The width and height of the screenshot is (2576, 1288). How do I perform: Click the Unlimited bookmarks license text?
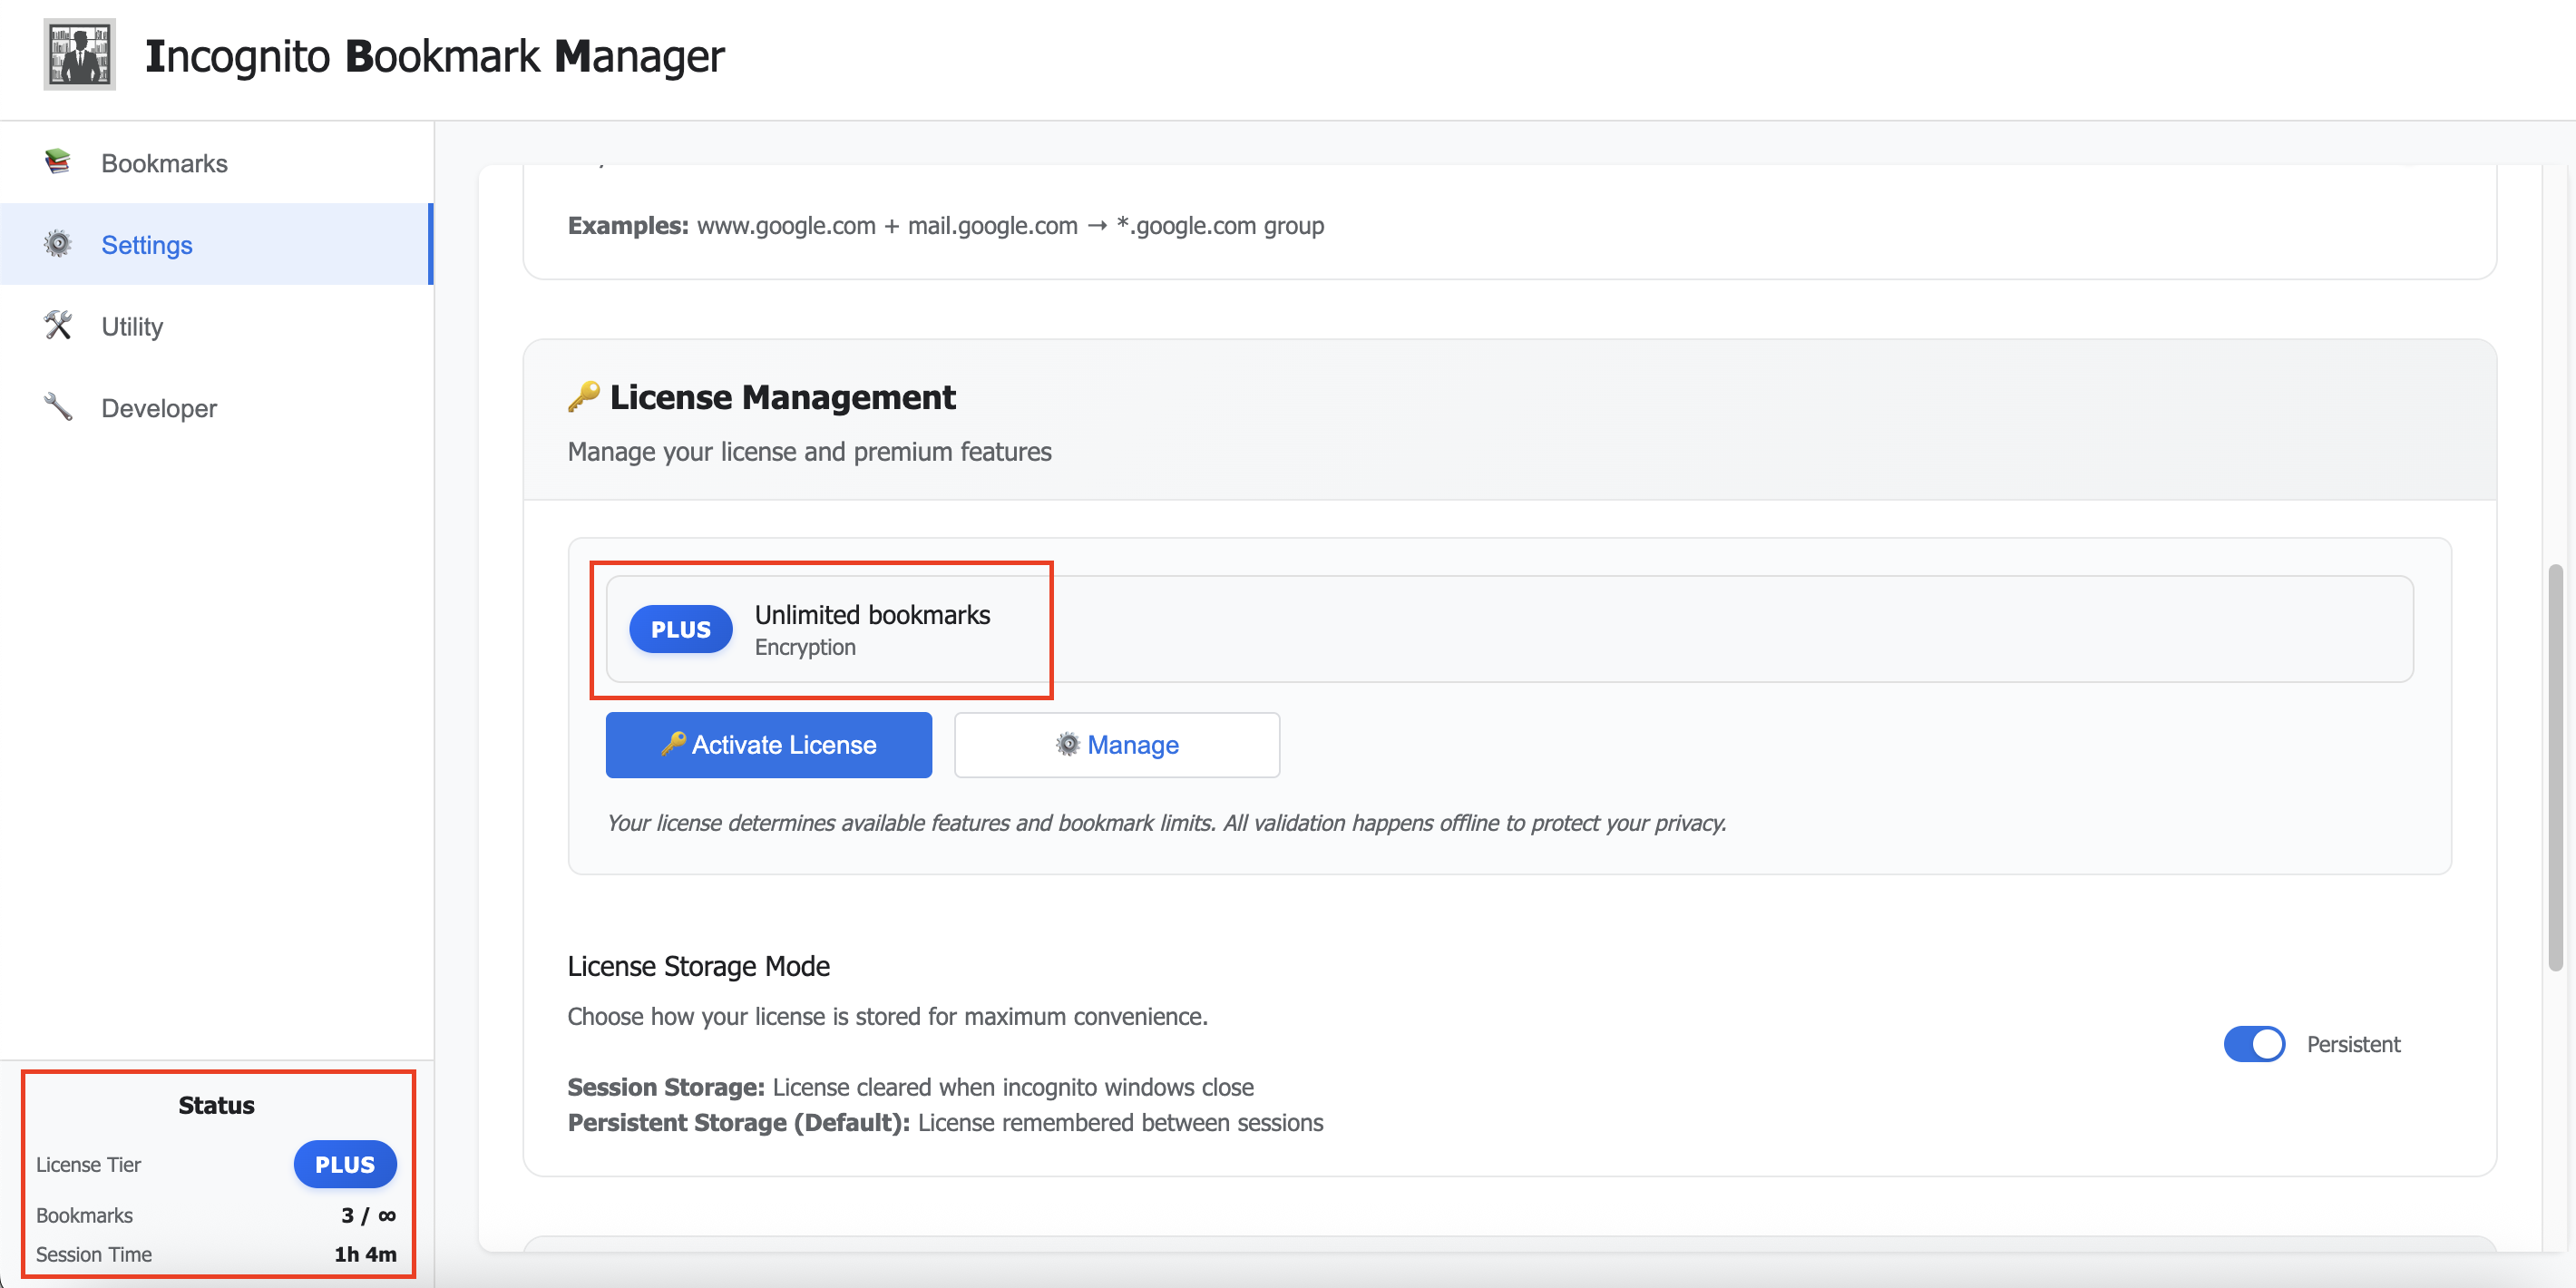click(872, 614)
